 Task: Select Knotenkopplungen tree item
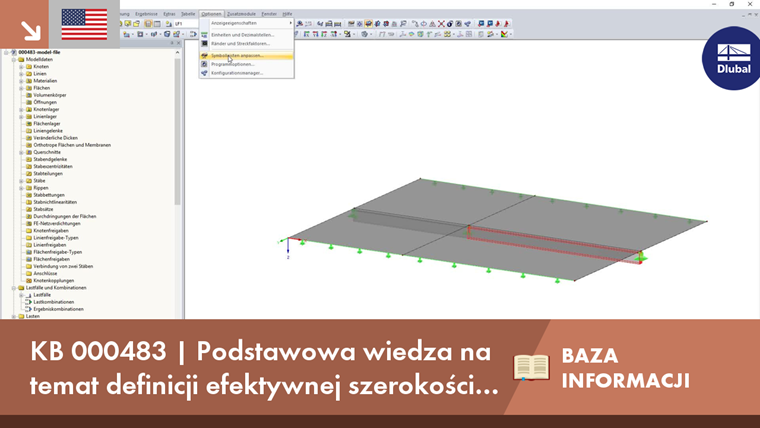coord(53,281)
